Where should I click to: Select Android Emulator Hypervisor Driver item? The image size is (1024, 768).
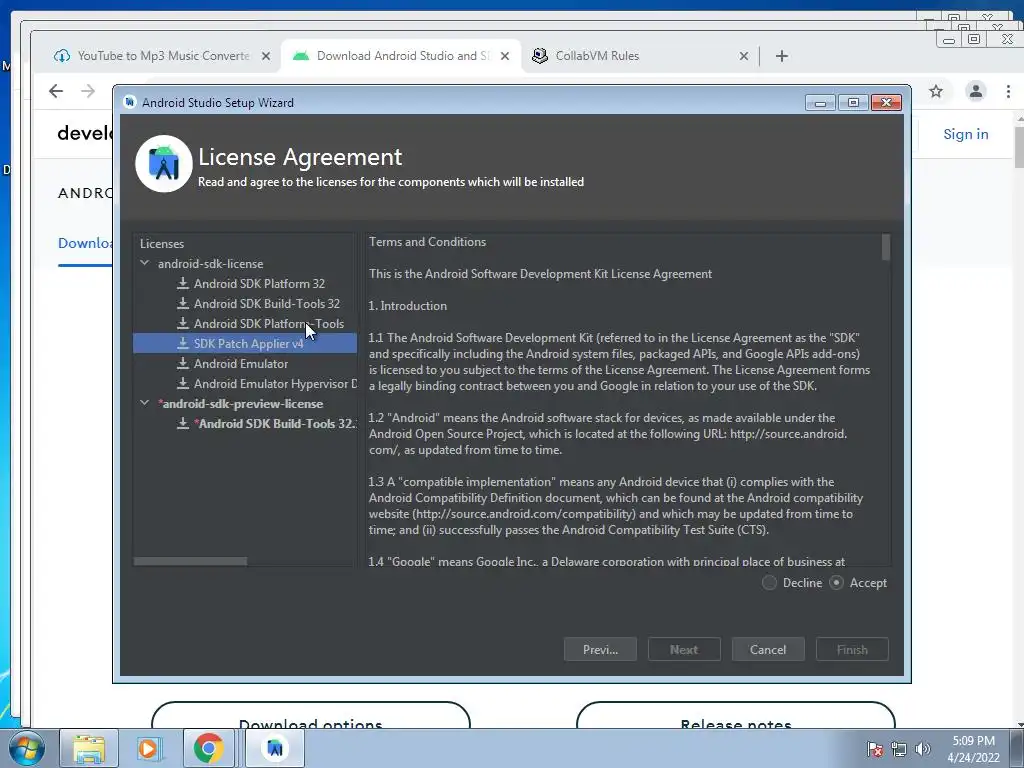coord(275,383)
